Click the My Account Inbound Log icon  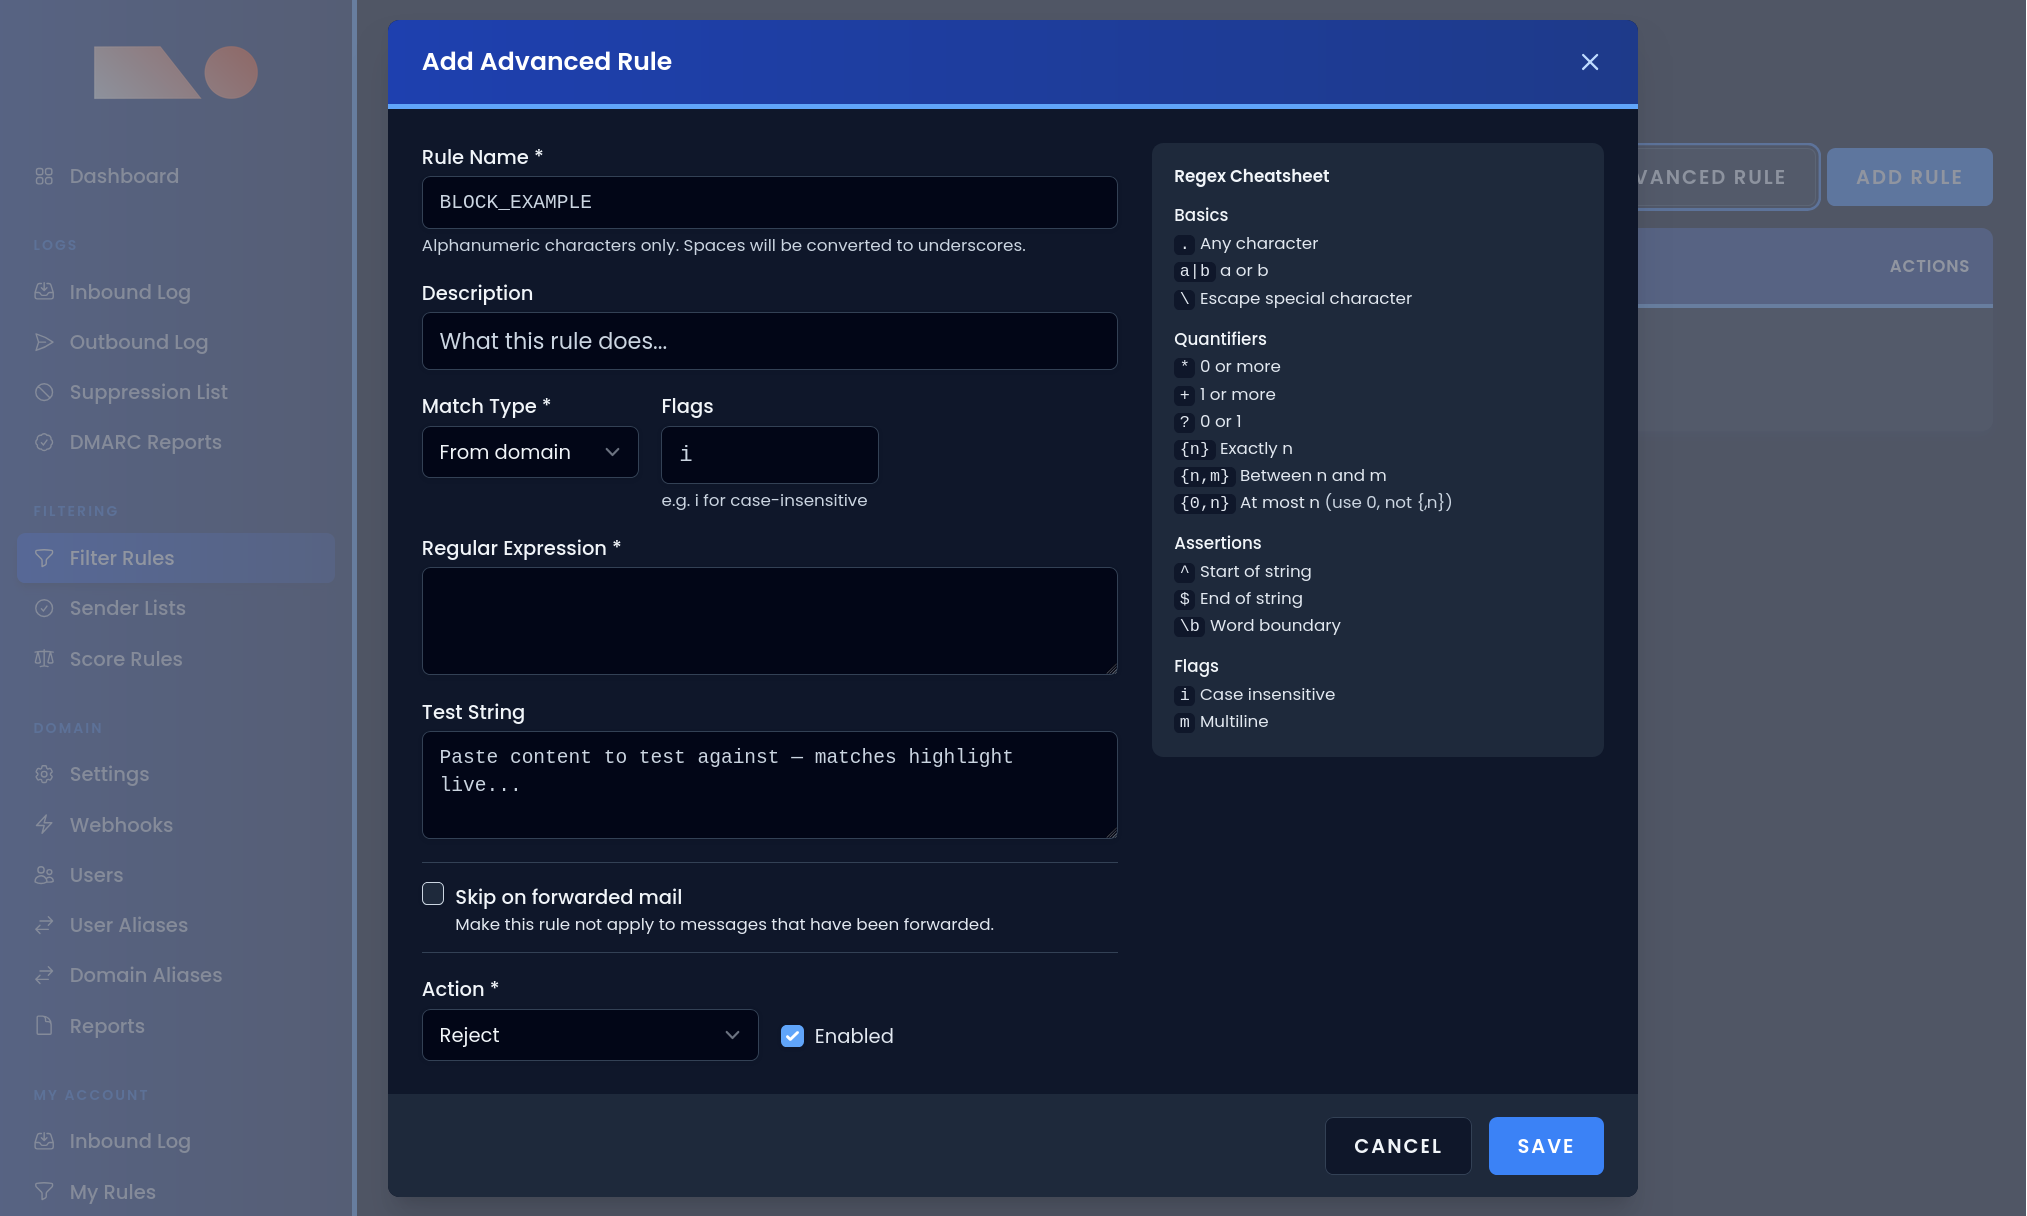(44, 1141)
